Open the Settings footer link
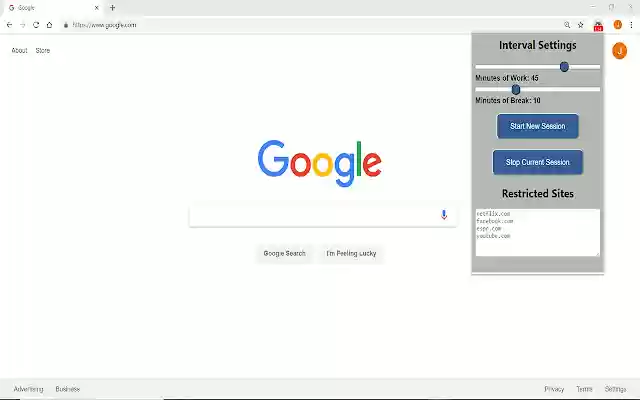Image resolution: width=640 pixels, height=400 pixels. point(615,389)
